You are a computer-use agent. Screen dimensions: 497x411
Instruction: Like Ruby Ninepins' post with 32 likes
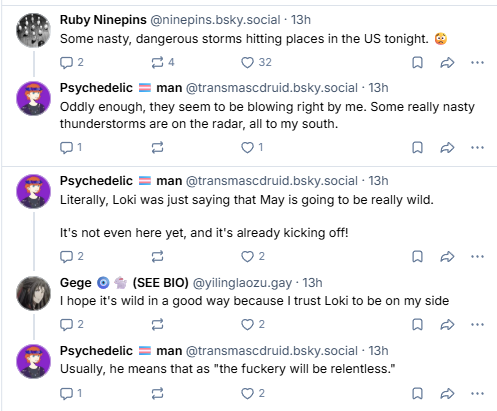coord(256,63)
